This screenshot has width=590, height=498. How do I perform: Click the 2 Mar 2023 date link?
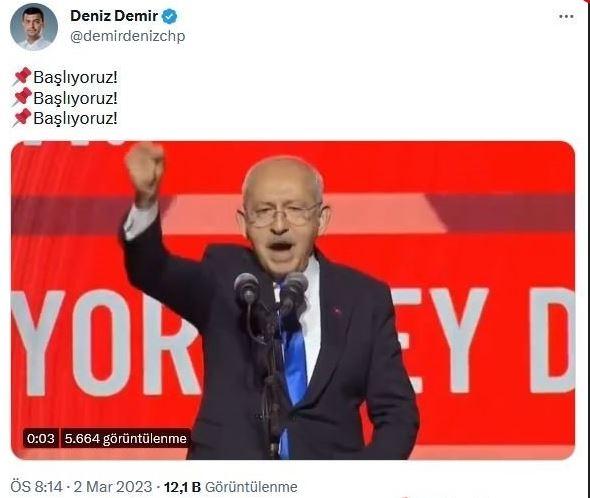pos(113,487)
